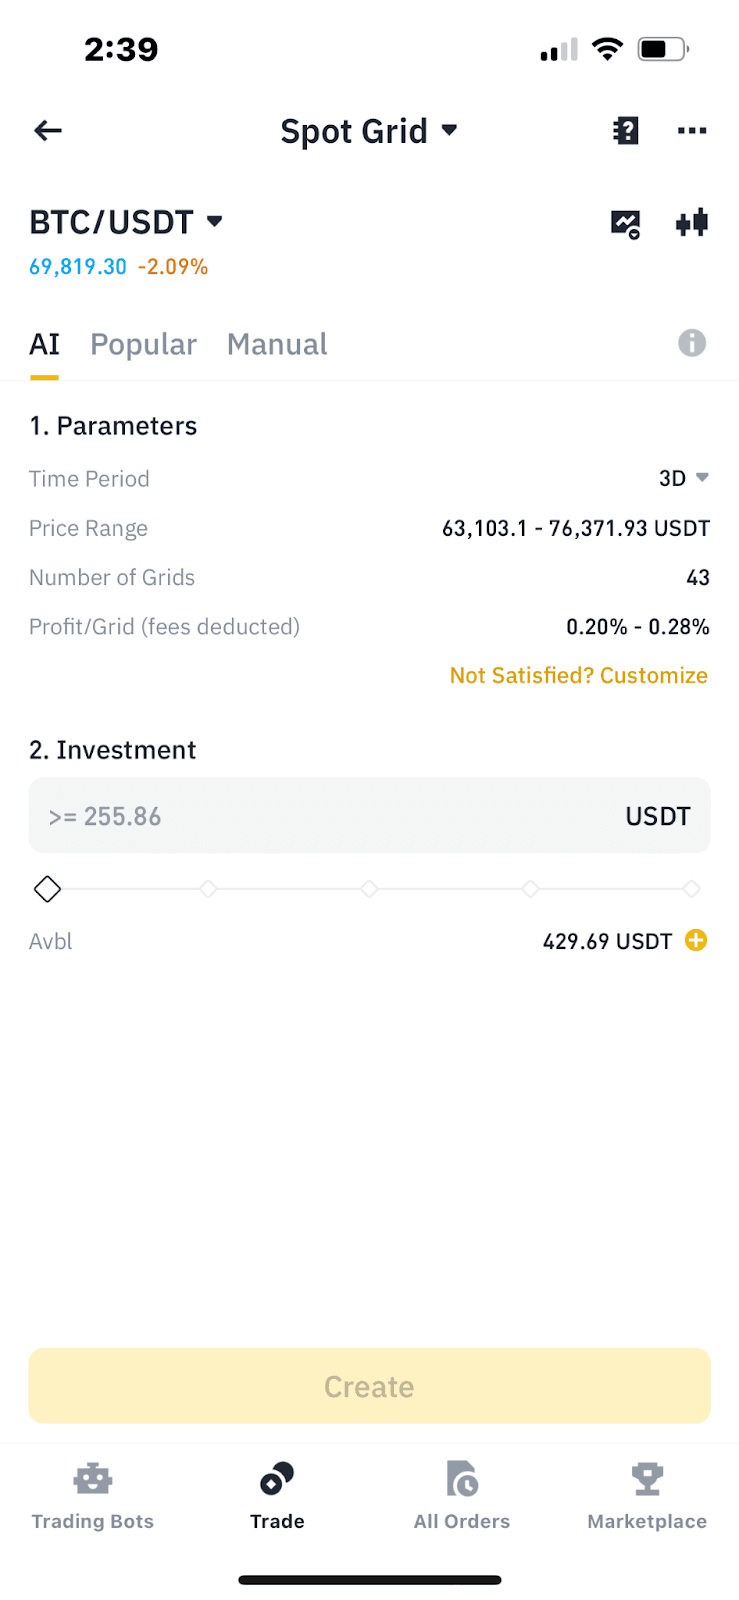
Task: Open the three-dot more options menu
Action: coord(691,130)
